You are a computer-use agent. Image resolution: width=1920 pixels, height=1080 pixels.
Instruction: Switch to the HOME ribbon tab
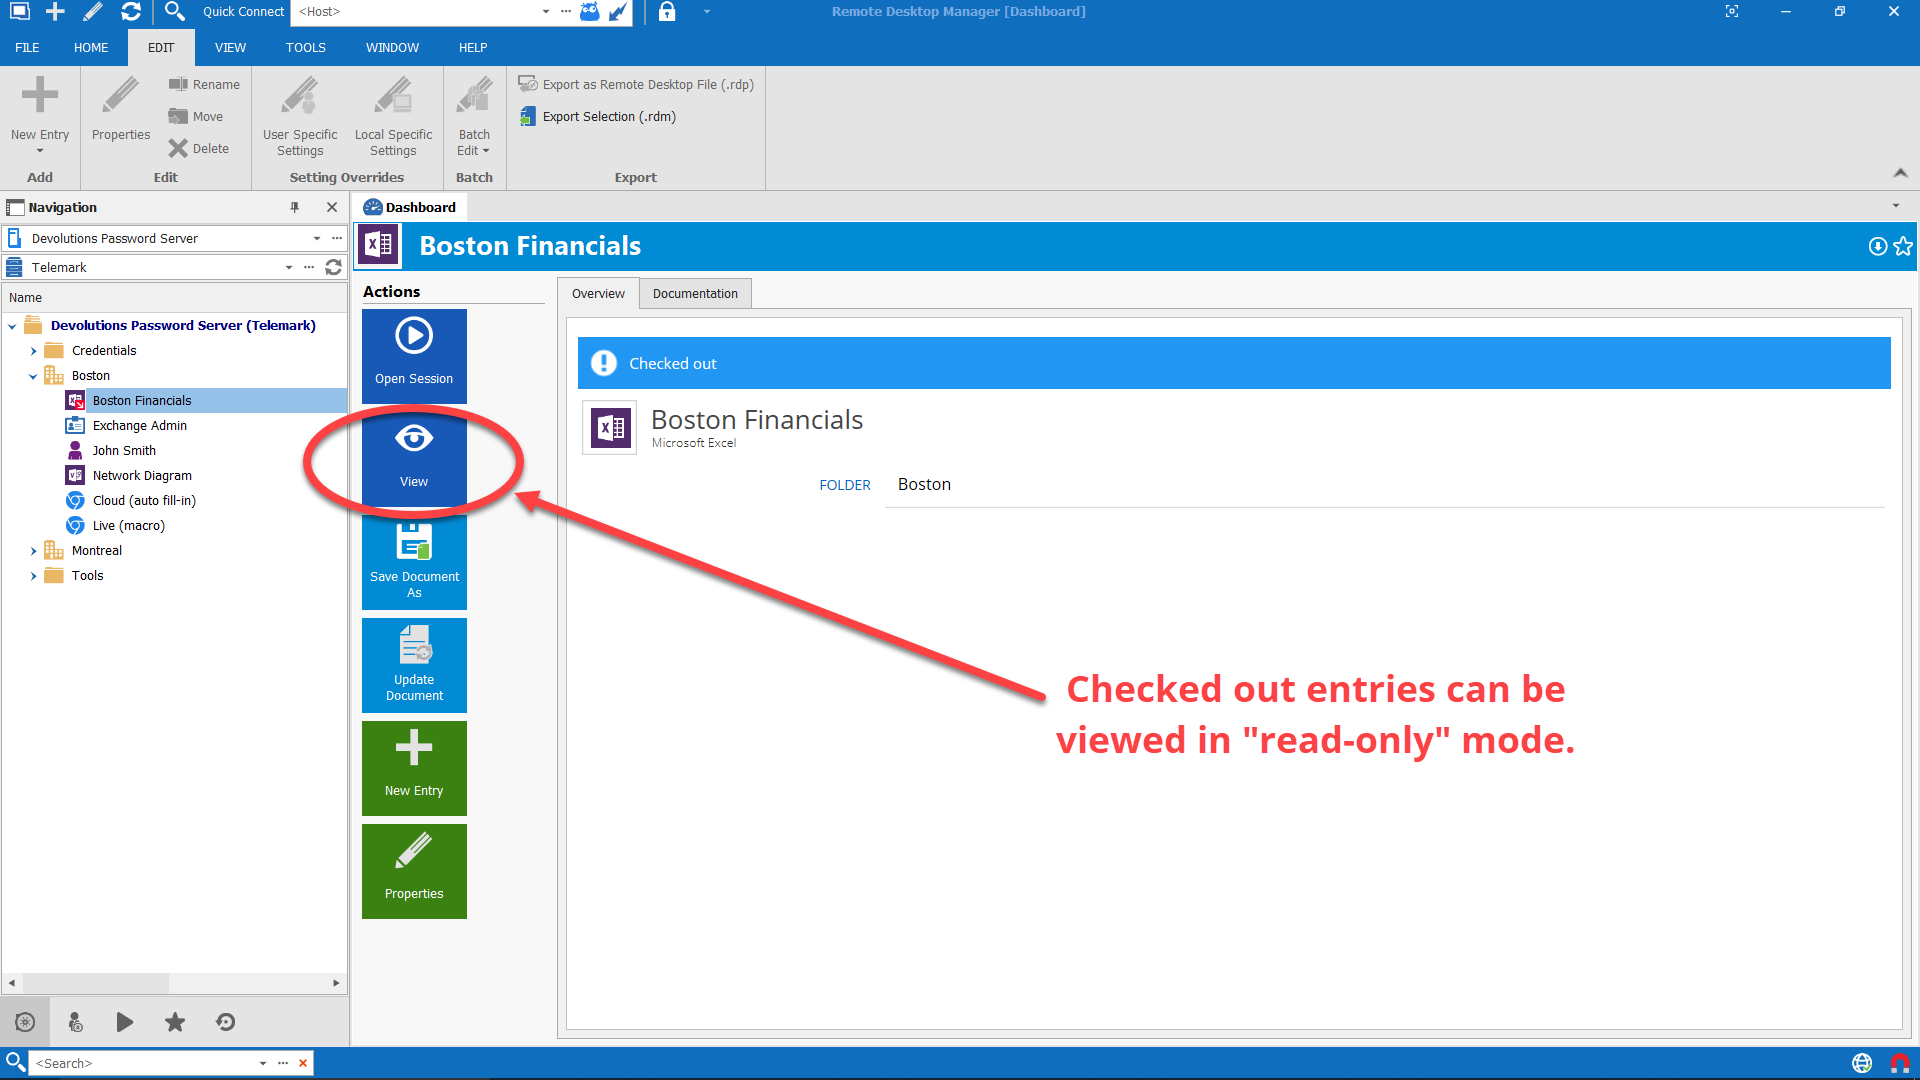(91, 48)
